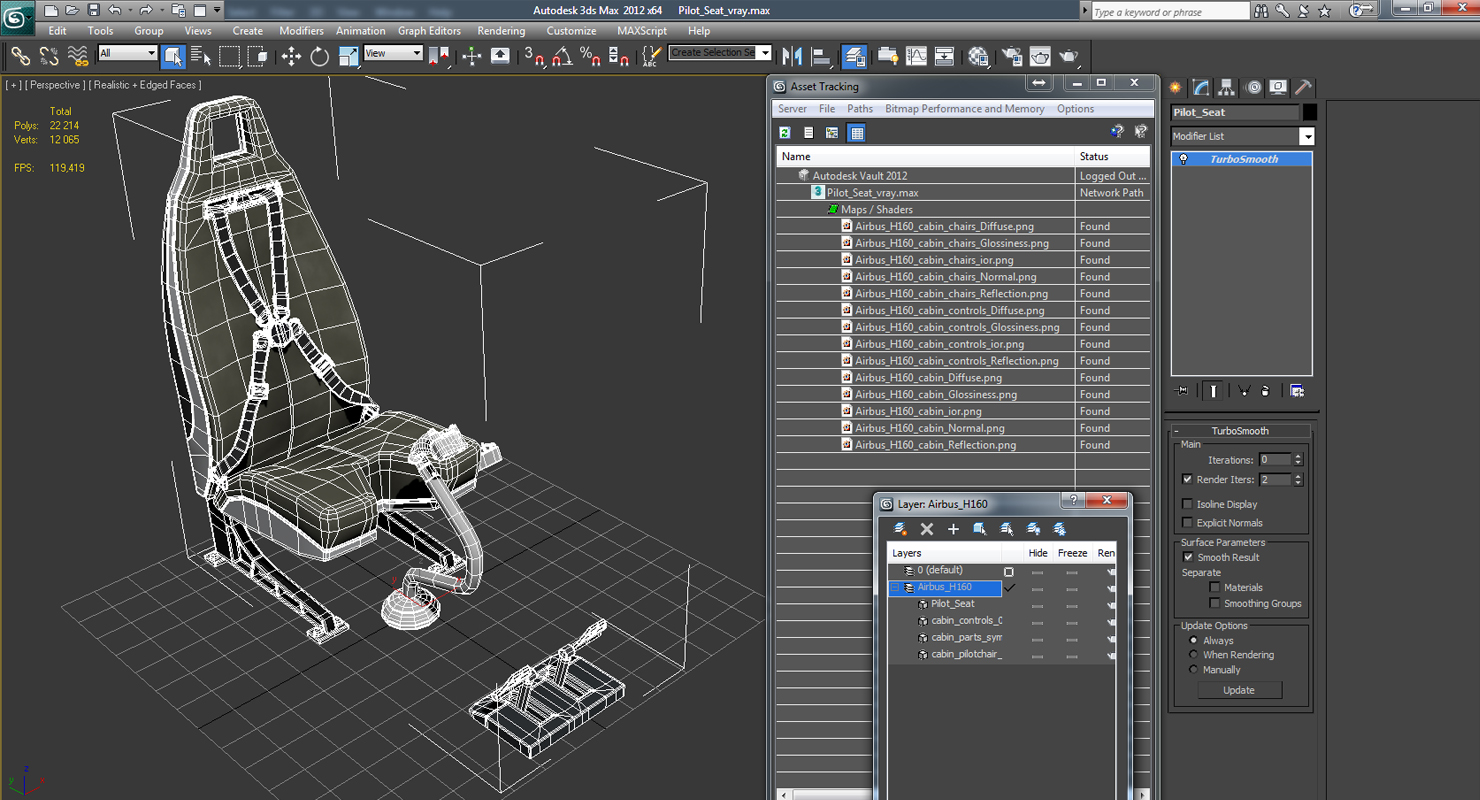
Task: Open Paths menu in Asset Tracking
Action: tap(860, 109)
